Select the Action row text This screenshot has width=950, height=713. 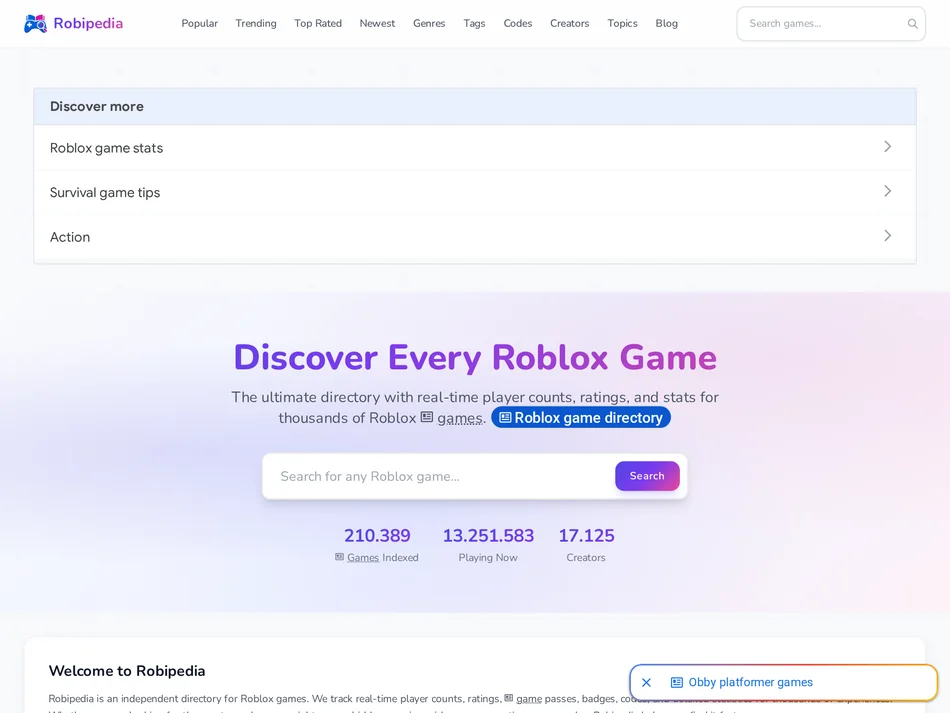(70, 237)
